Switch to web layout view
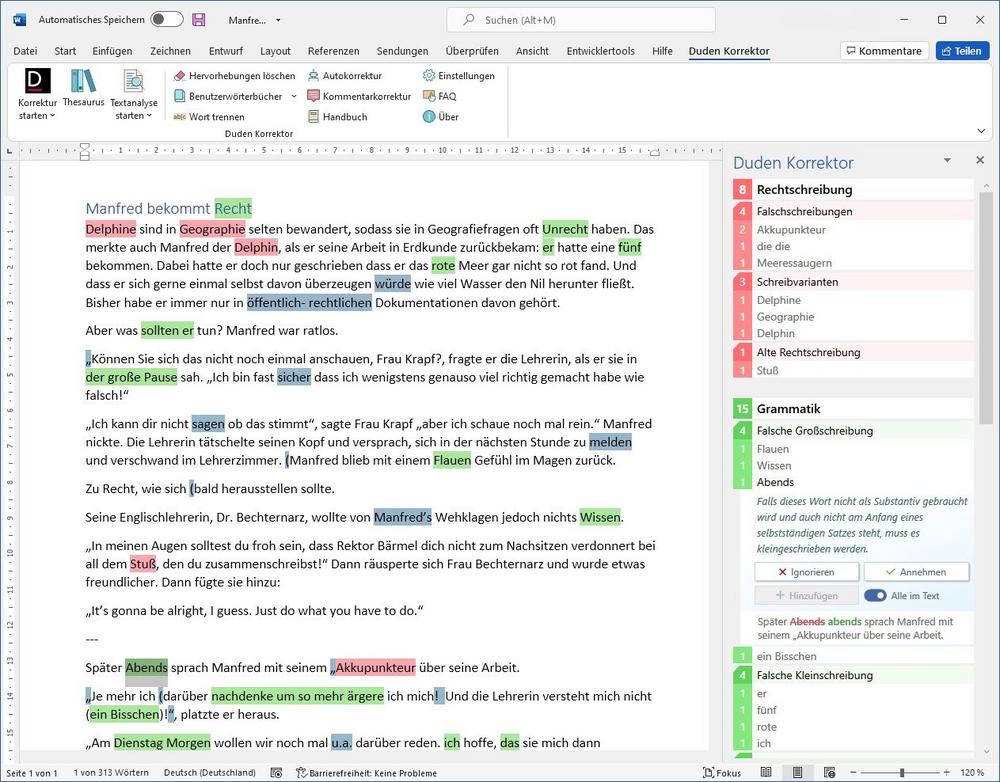The height and width of the screenshot is (782, 1000). click(x=829, y=773)
